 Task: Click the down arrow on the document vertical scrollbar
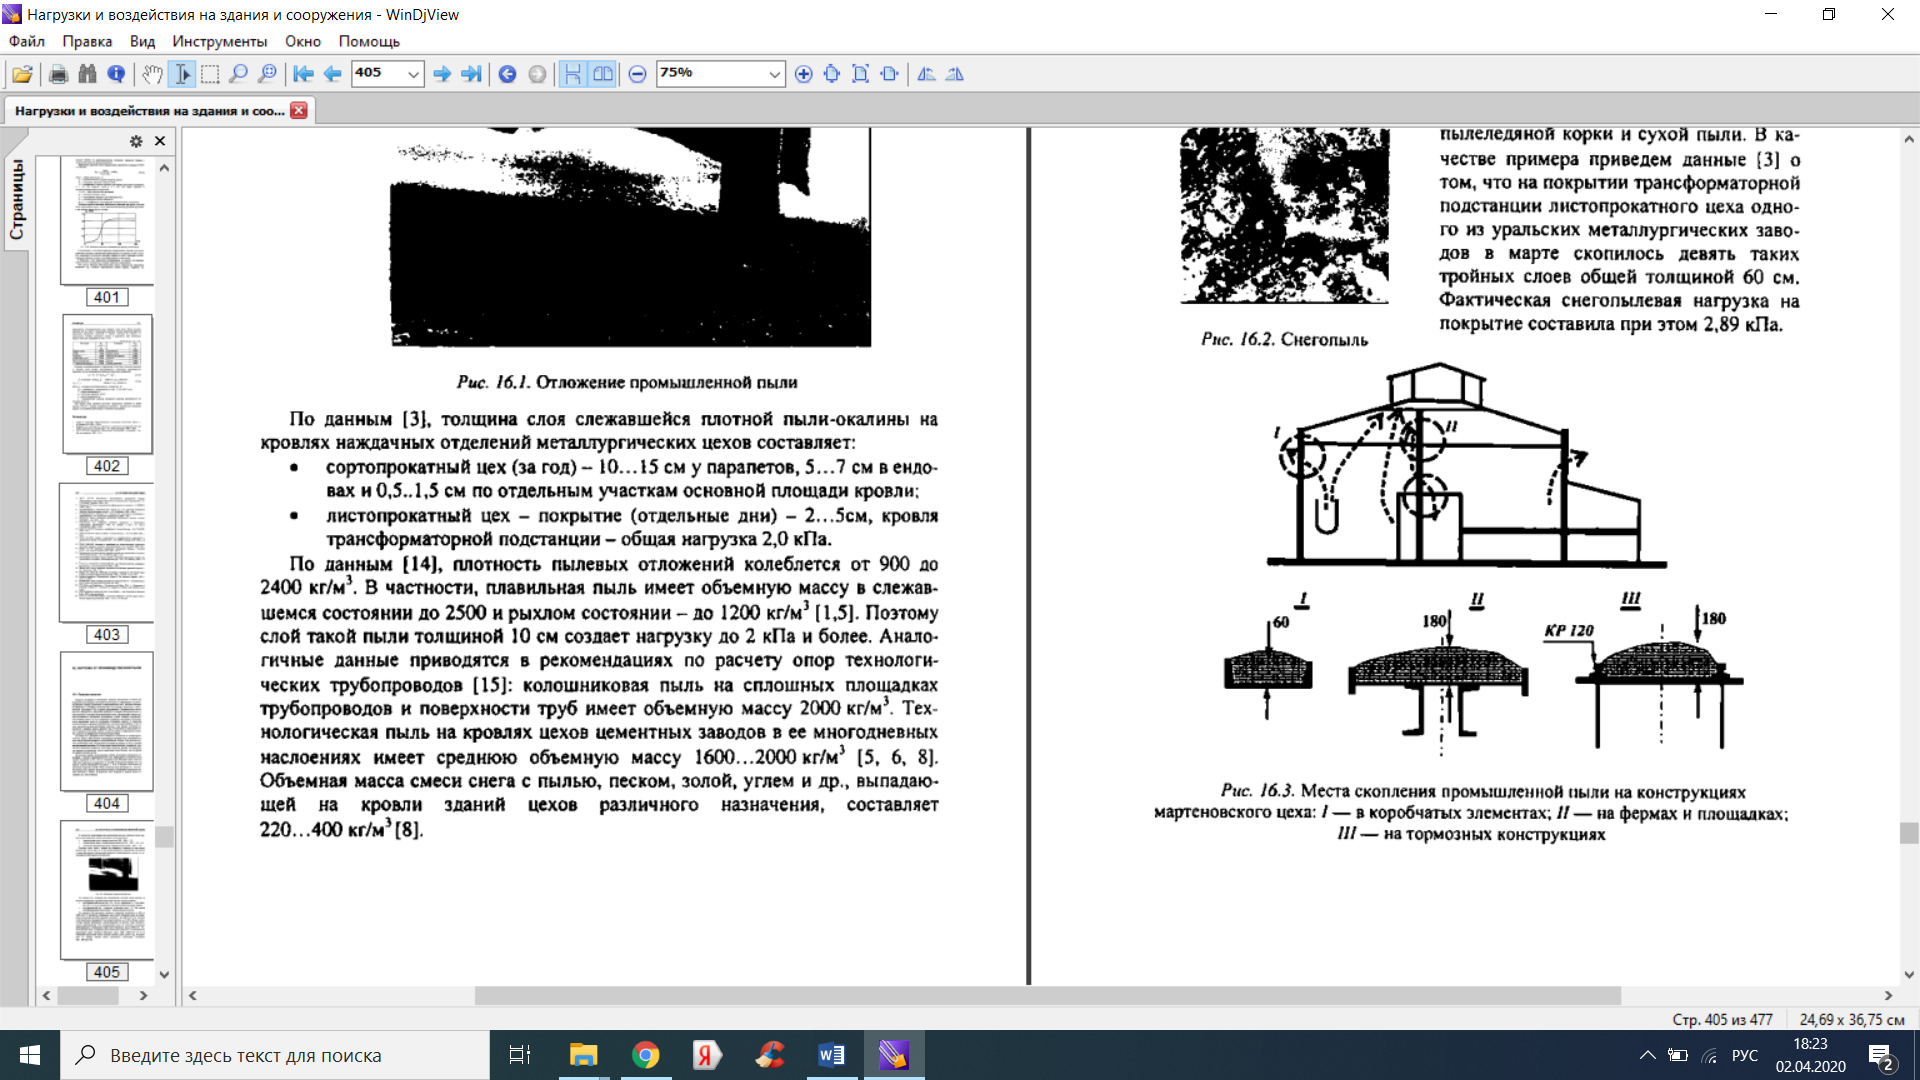point(1909,974)
